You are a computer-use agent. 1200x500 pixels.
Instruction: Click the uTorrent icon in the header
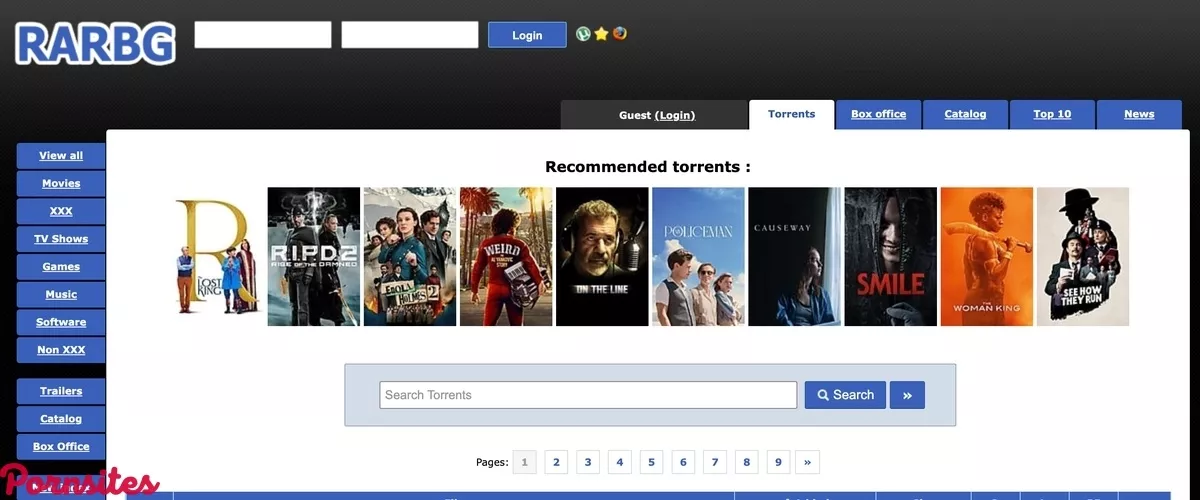[x=583, y=34]
